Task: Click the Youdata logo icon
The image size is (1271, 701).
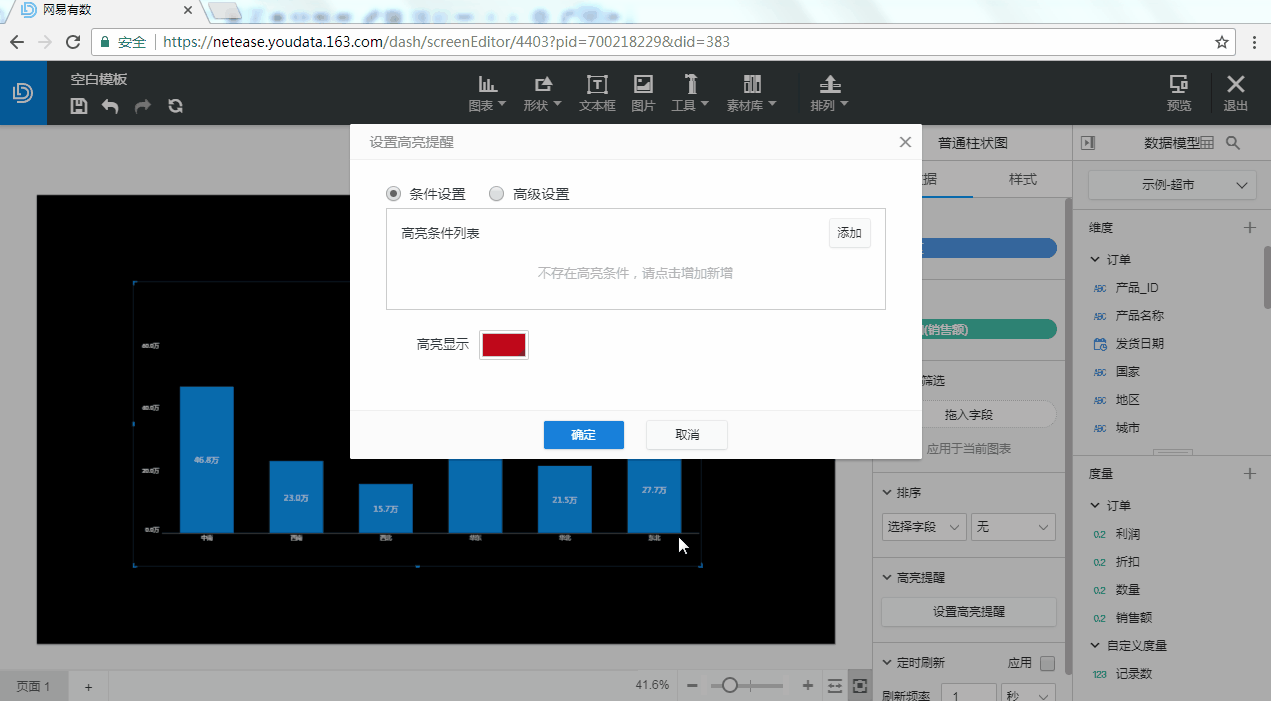Action: 23,92
